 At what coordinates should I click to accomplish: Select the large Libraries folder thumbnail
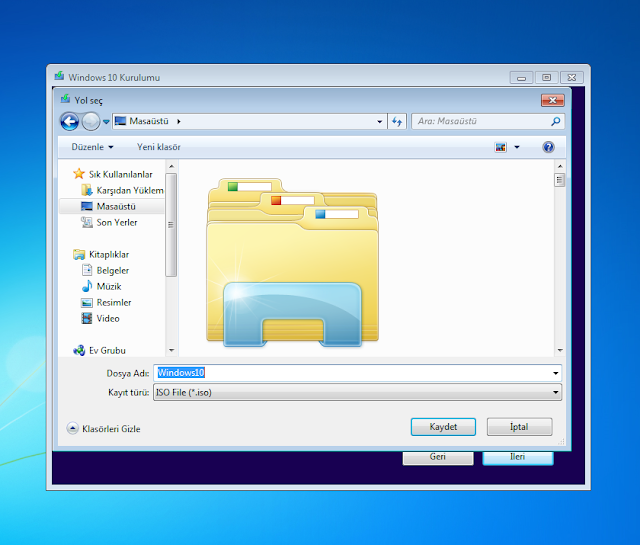[292, 262]
